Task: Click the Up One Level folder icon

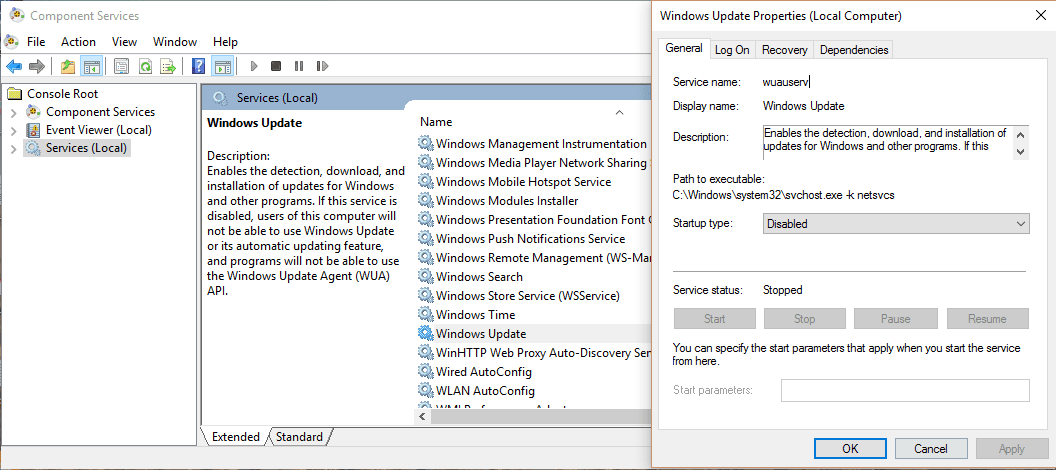Action: (x=68, y=67)
